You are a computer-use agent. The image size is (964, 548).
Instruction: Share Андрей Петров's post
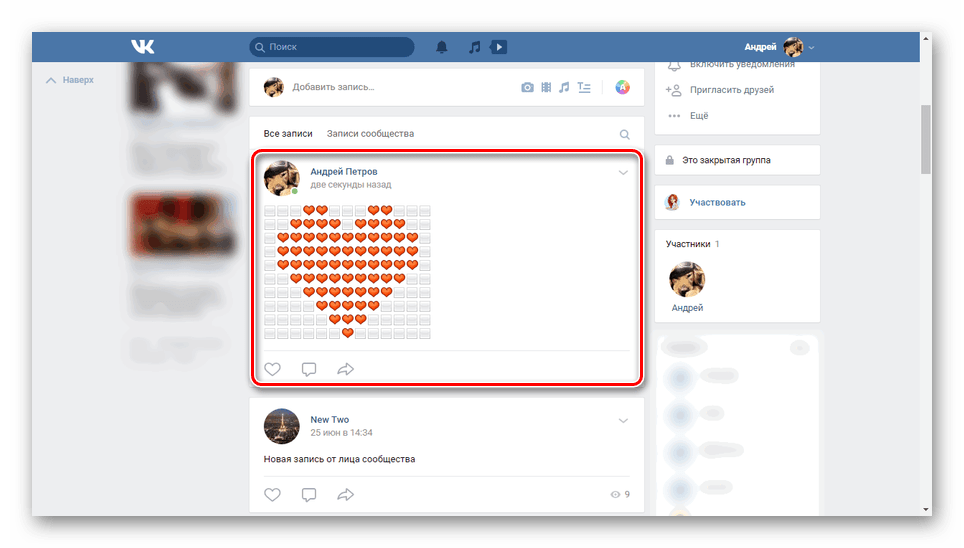click(346, 369)
